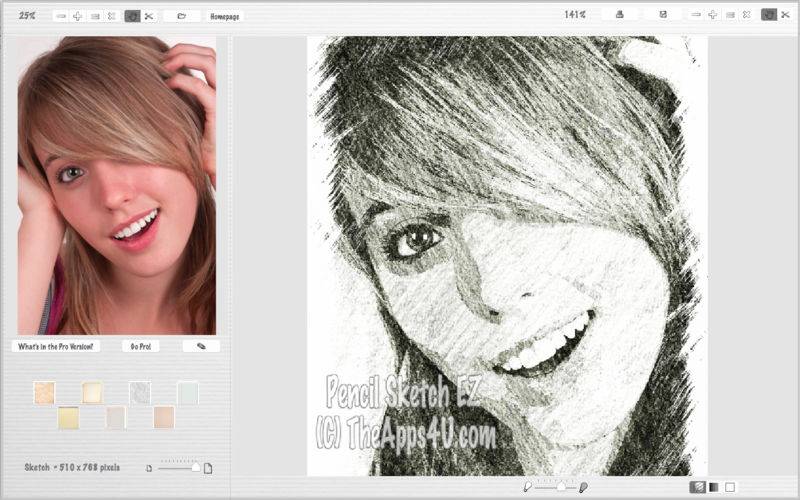Image resolution: width=800 pixels, height=500 pixels.
Task: Print the sketch with the printer icon
Action: click(619, 14)
